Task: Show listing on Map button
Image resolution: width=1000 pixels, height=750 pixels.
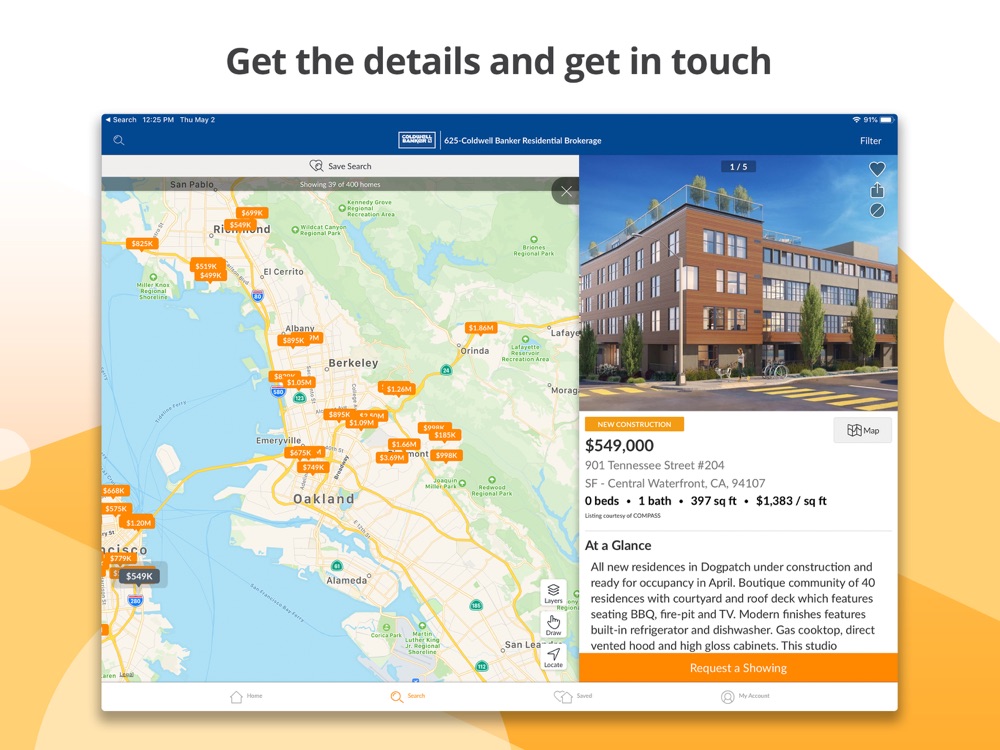Action: click(862, 430)
